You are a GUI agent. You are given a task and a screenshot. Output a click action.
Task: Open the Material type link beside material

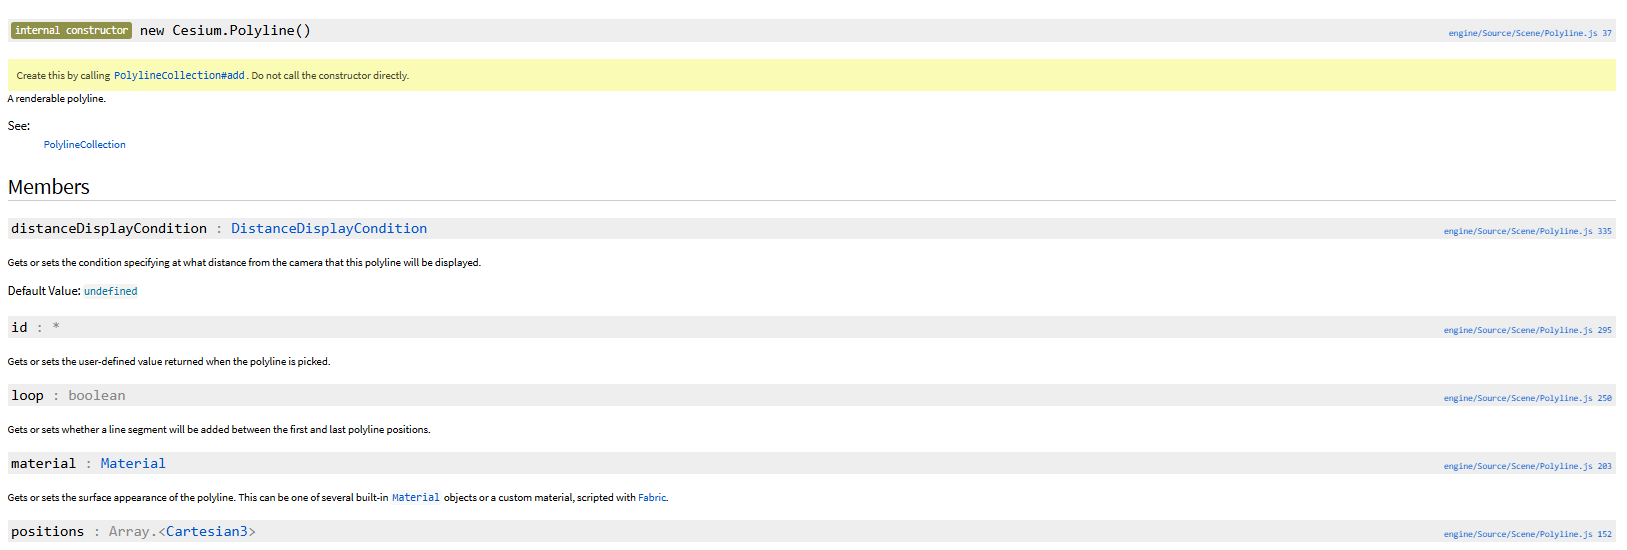(x=133, y=464)
